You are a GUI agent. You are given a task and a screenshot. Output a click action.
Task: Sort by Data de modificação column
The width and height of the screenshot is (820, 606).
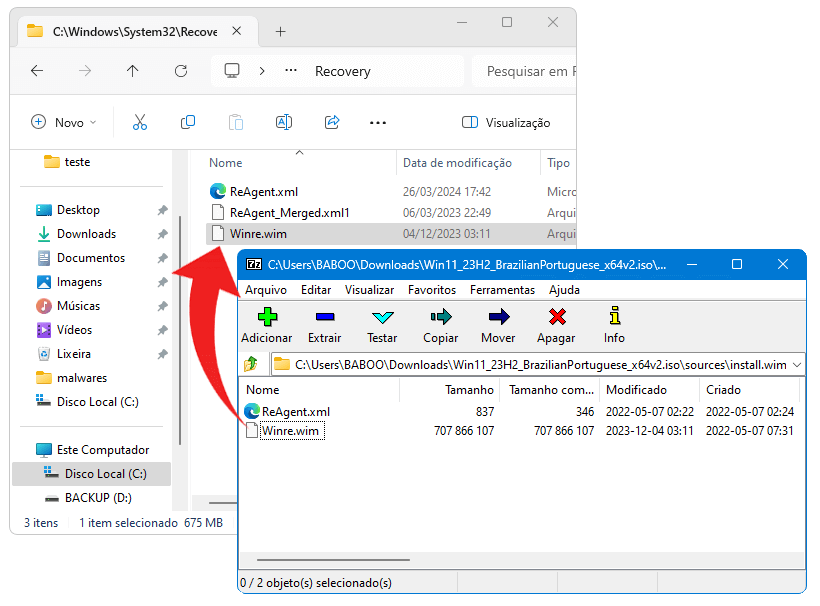(457, 163)
